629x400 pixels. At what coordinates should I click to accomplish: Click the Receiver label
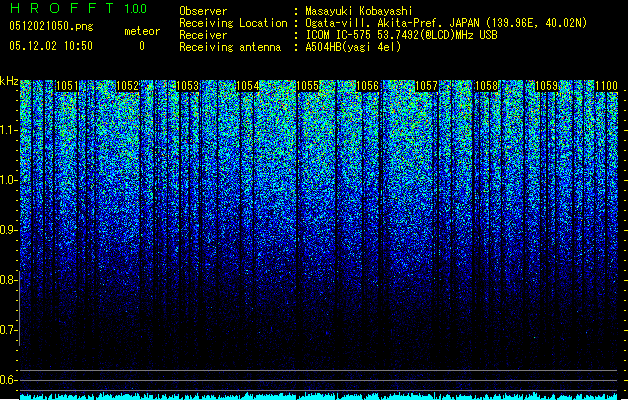pyautogui.click(x=203, y=35)
